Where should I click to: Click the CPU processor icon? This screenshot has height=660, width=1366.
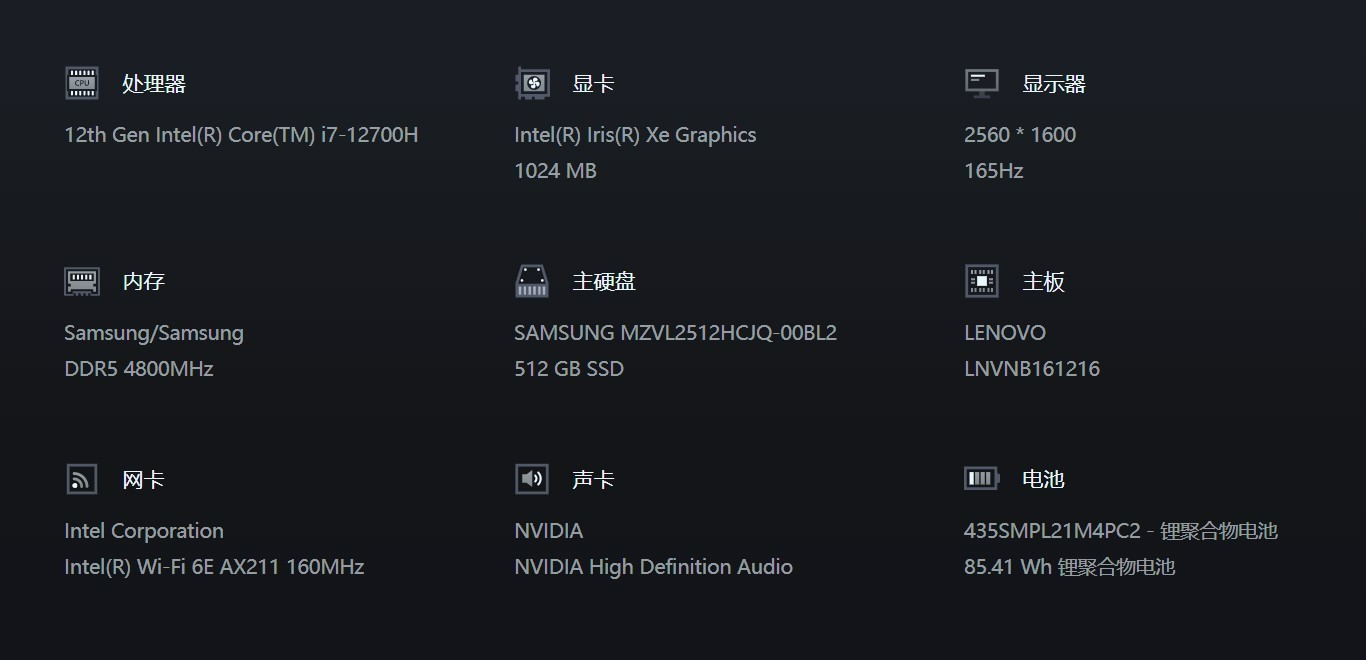coord(82,83)
